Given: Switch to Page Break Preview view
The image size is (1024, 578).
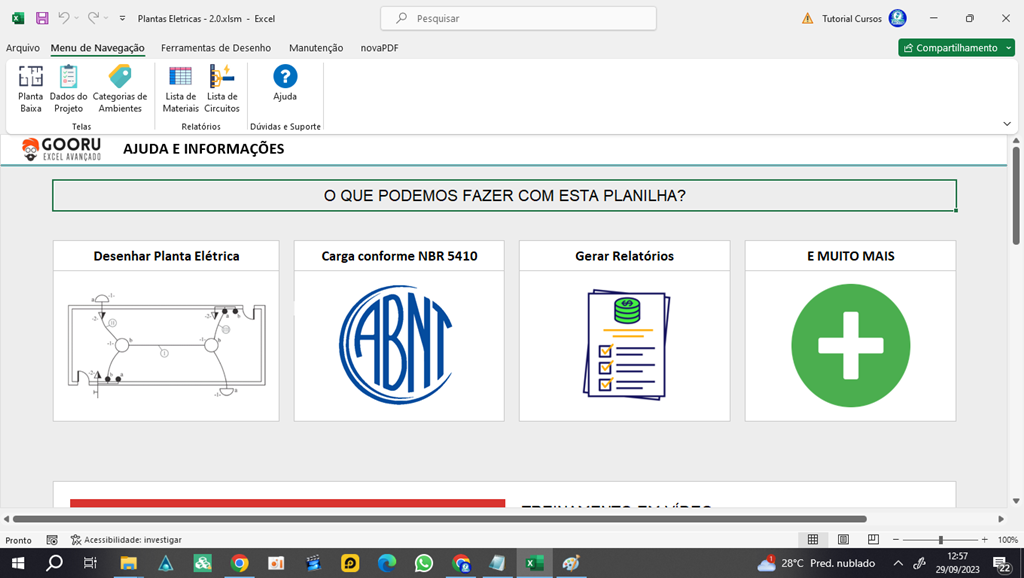Looking at the screenshot, I should coord(873,539).
